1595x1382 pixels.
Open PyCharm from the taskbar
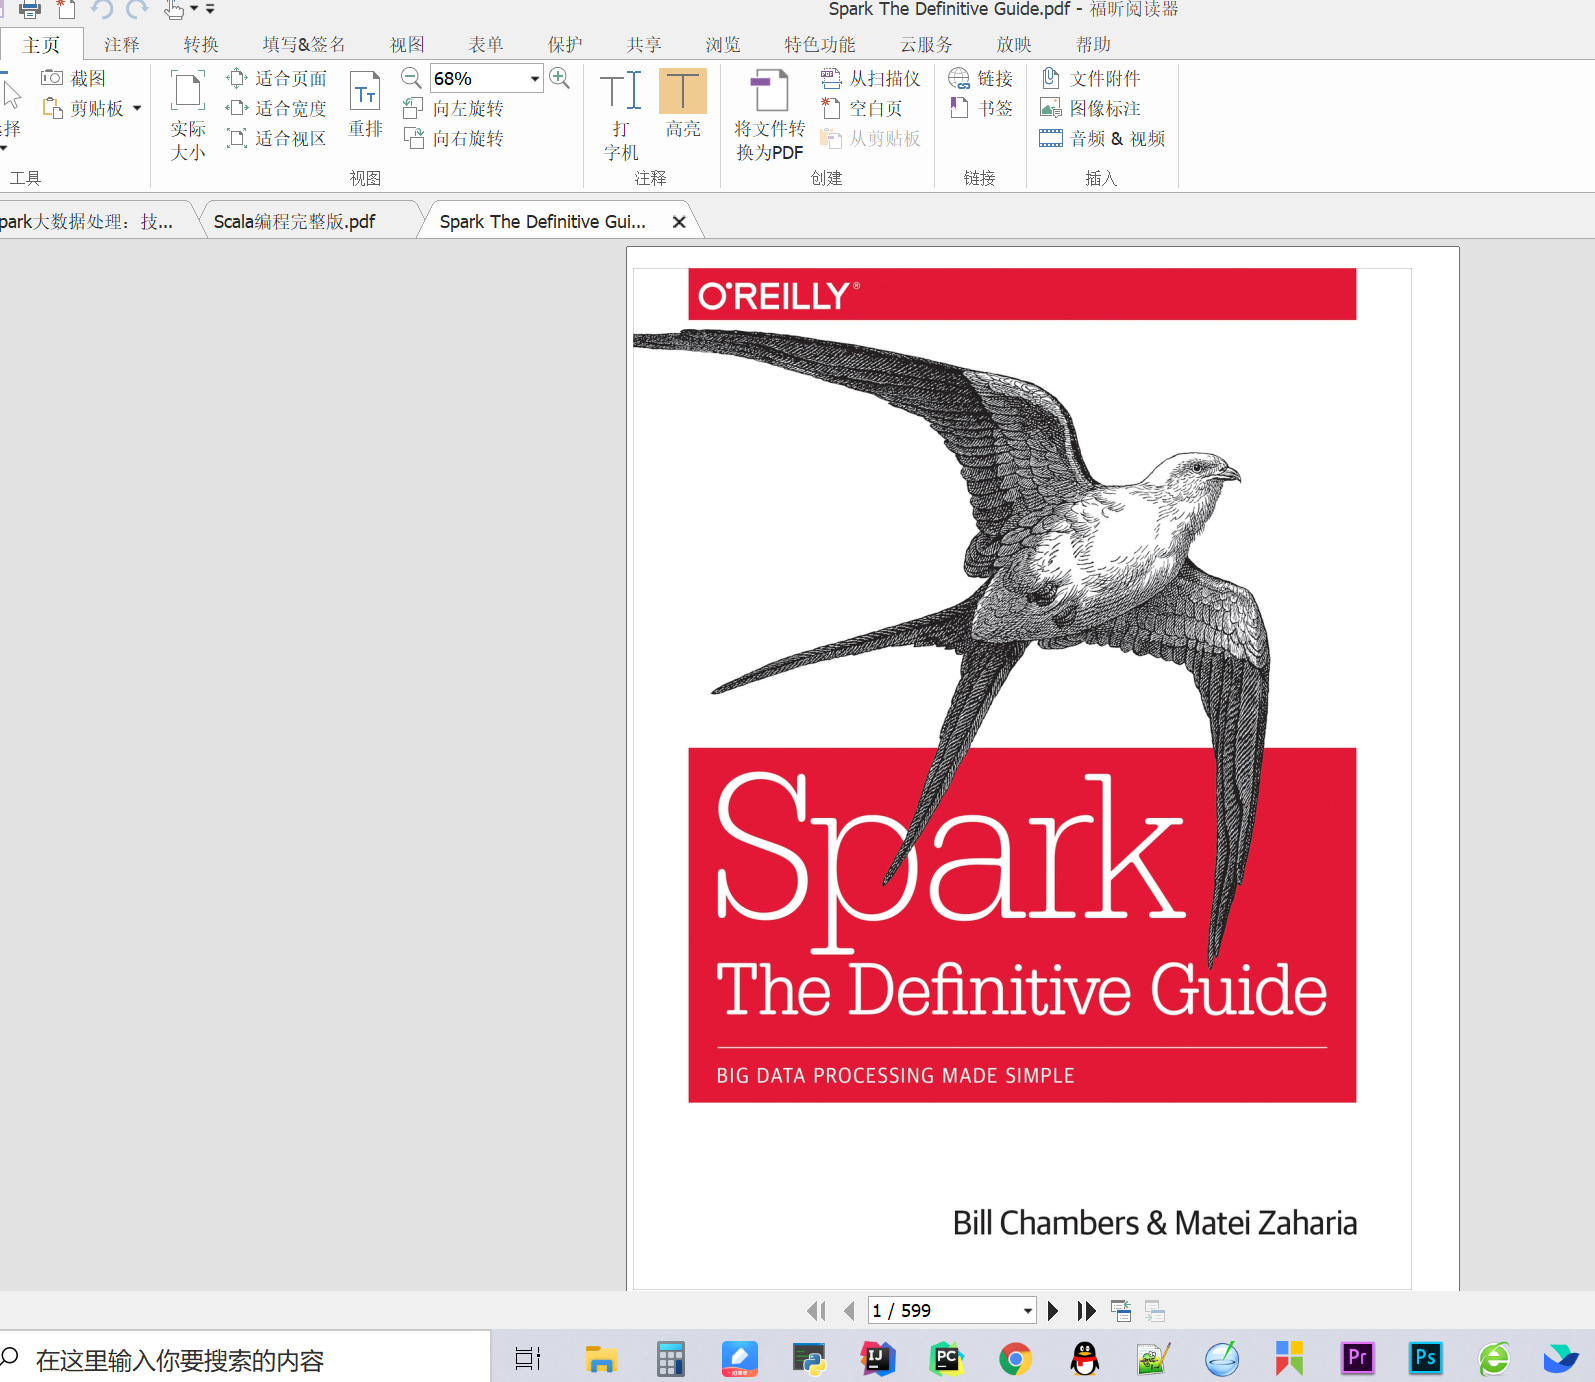click(946, 1359)
